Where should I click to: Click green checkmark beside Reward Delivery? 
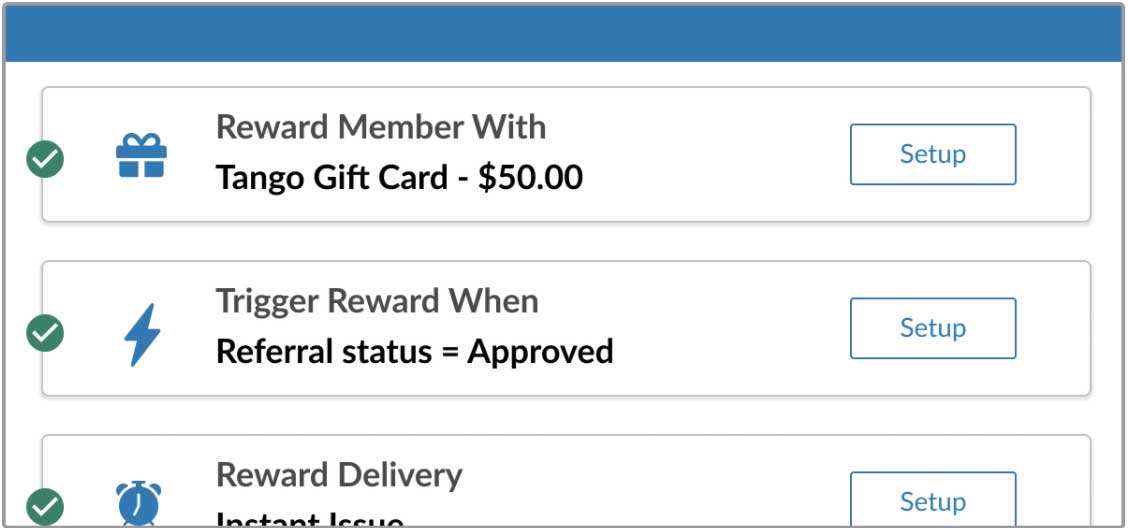(45, 507)
